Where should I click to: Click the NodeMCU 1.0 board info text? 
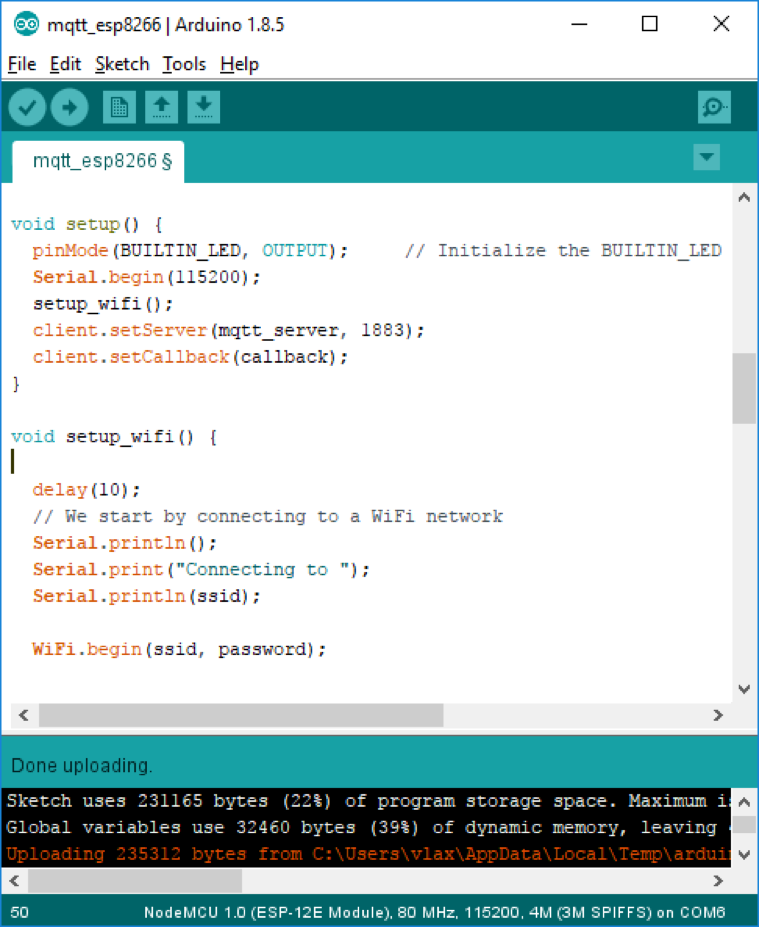pos(434,912)
